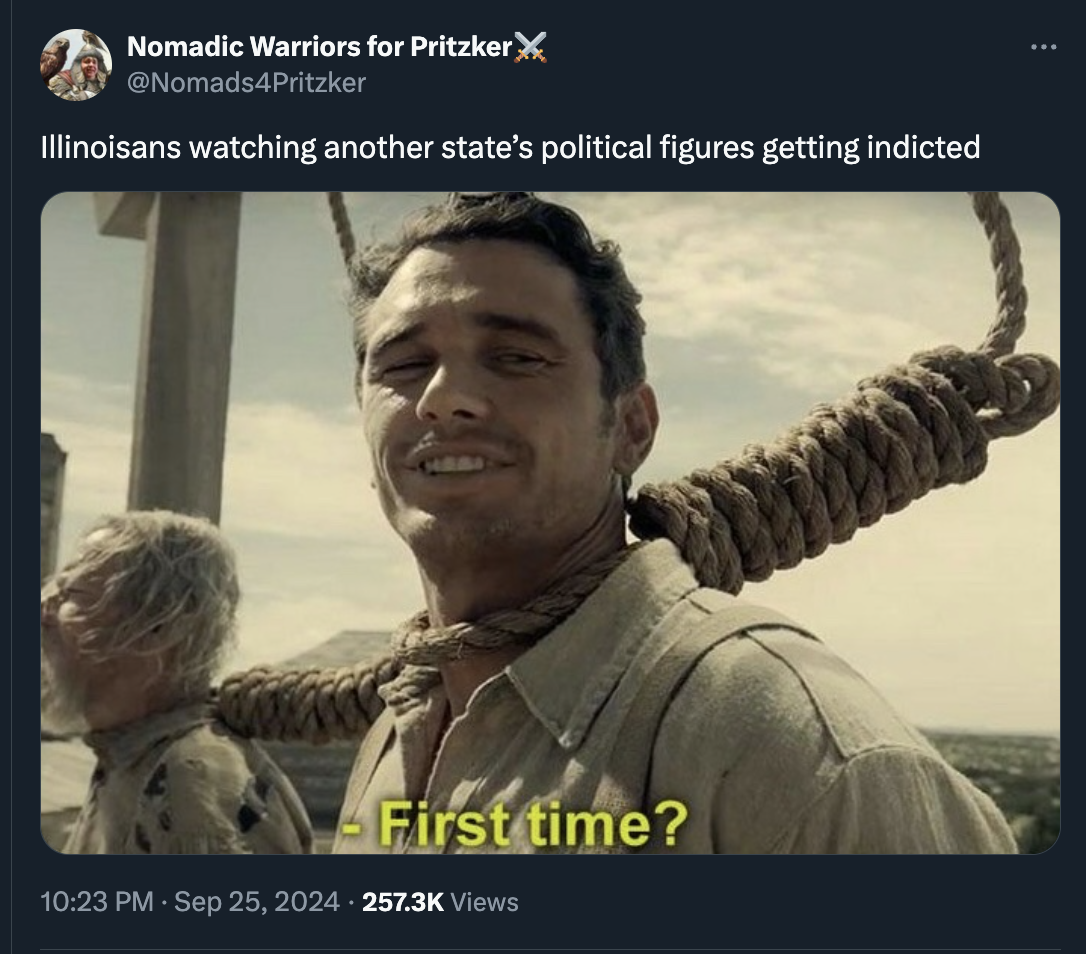Click the crossed swords emoji beside name
Image resolution: width=1086 pixels, height=954 pixels.
pyautogui.click(x=530, y=47)
